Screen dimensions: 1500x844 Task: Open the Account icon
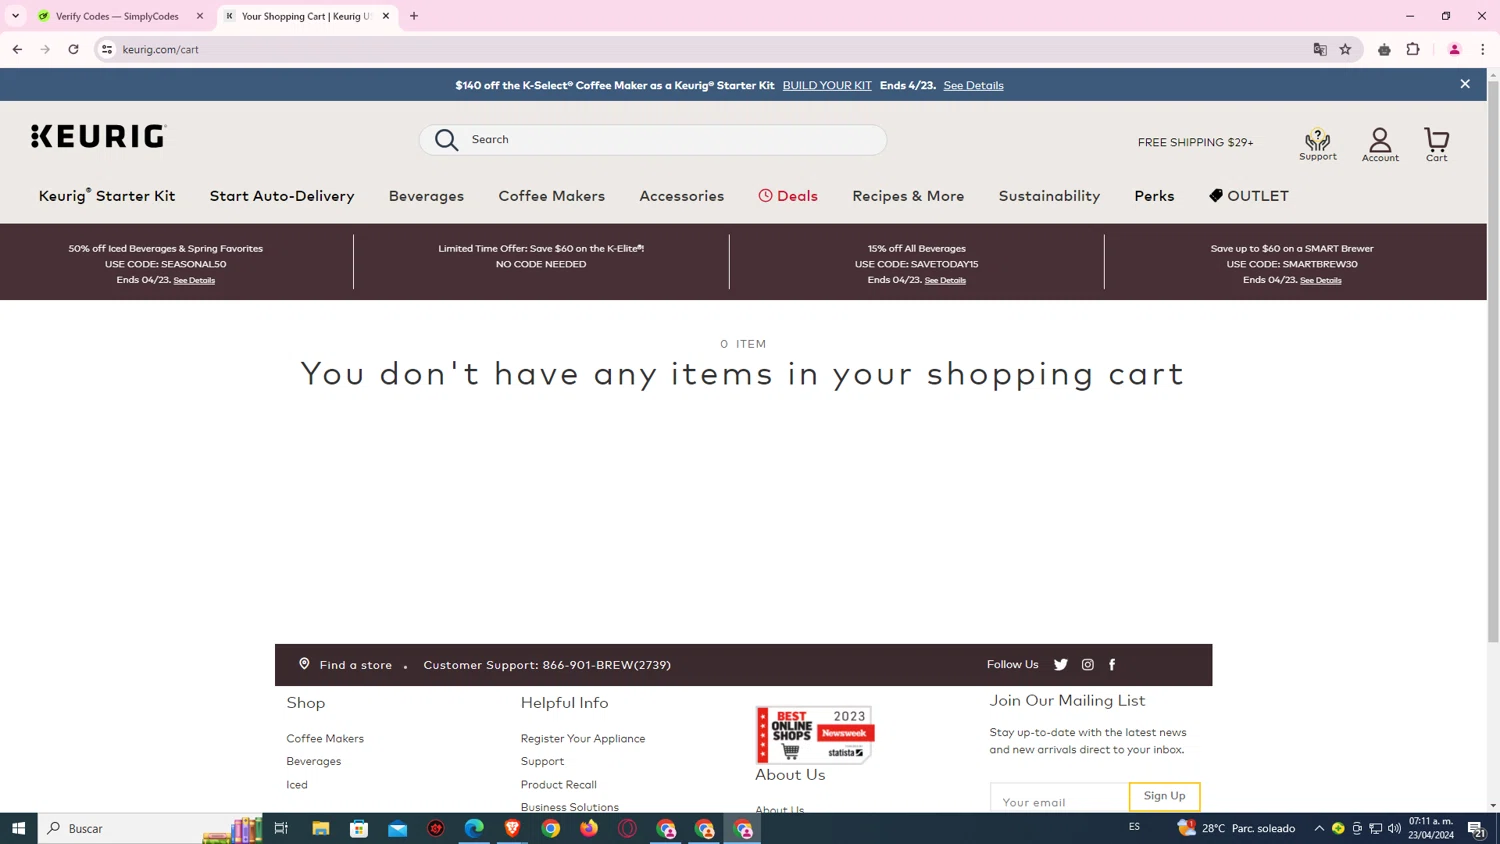click(x=1380, y=144)
